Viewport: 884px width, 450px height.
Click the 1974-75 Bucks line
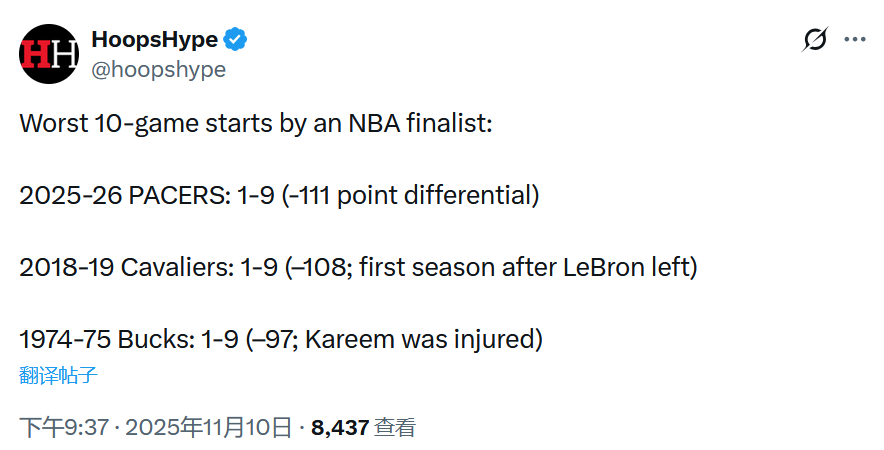click(x=281, y=339)
